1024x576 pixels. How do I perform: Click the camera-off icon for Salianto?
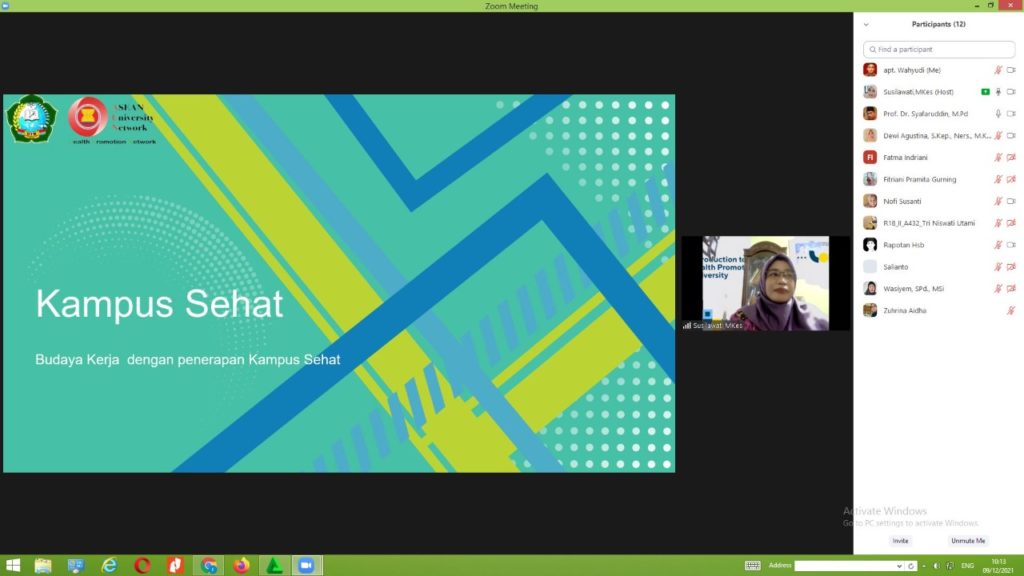click(1011, 267)
